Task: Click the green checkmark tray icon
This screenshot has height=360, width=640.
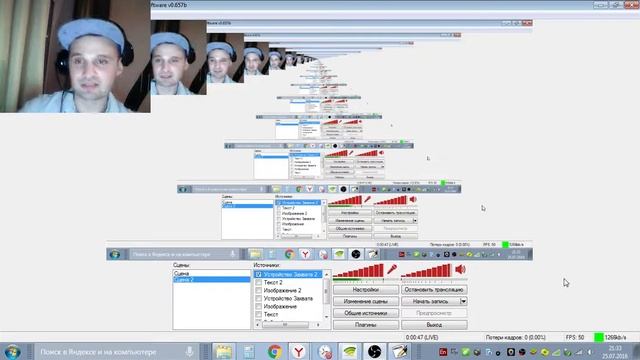Action: coord(466,352)
